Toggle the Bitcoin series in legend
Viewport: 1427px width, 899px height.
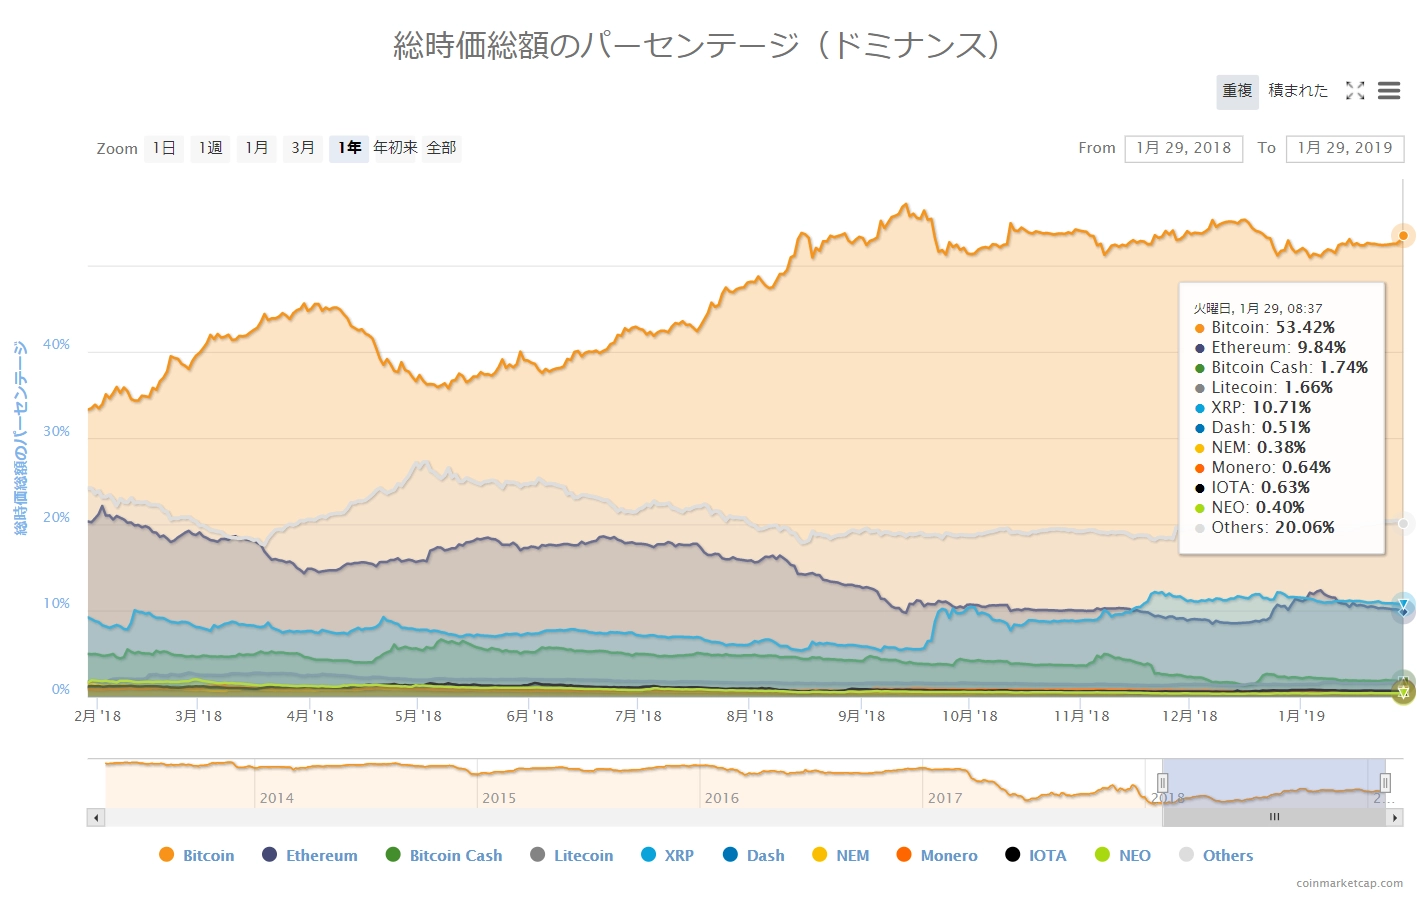coord(197,855)
